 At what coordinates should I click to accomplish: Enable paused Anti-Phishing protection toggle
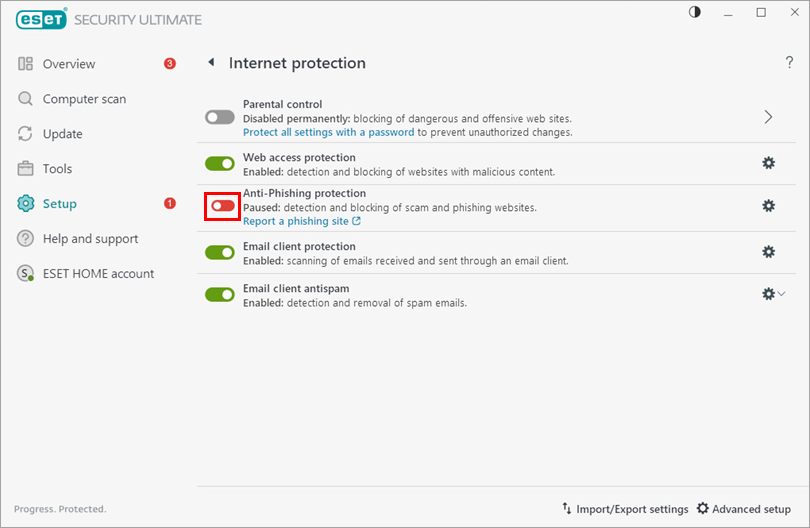pos(222,206)
